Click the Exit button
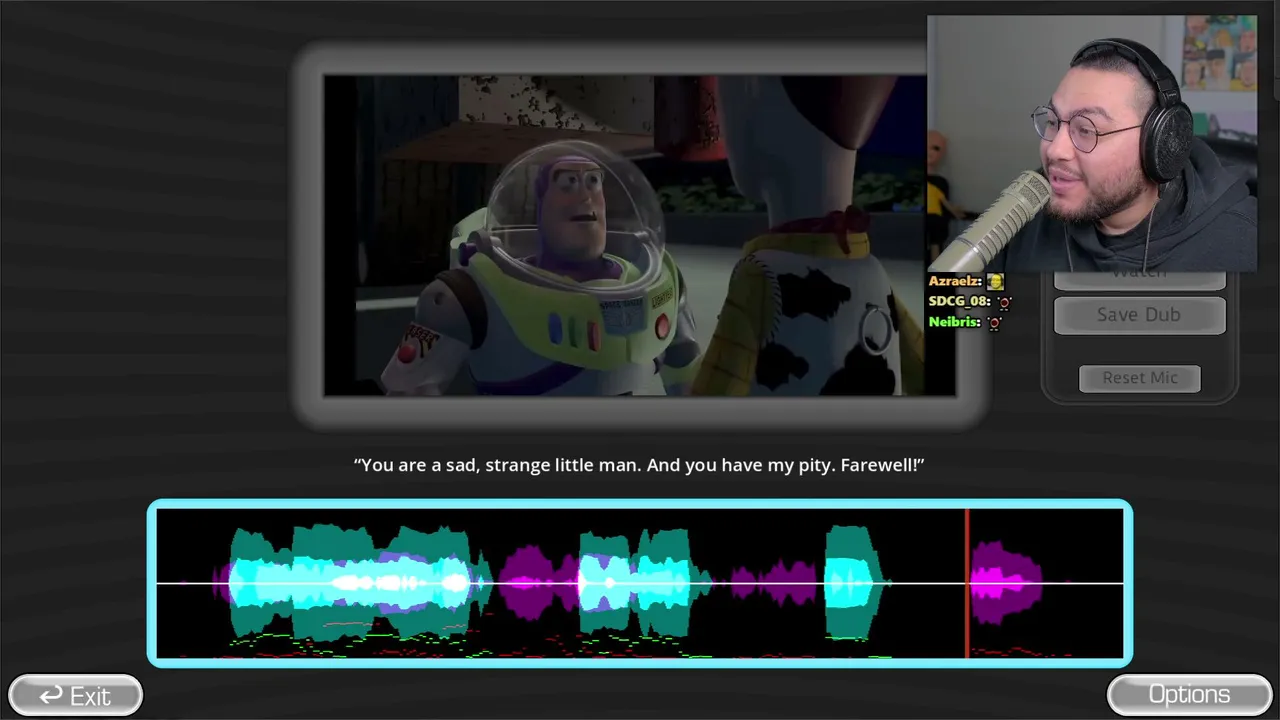 coord(75,695)
